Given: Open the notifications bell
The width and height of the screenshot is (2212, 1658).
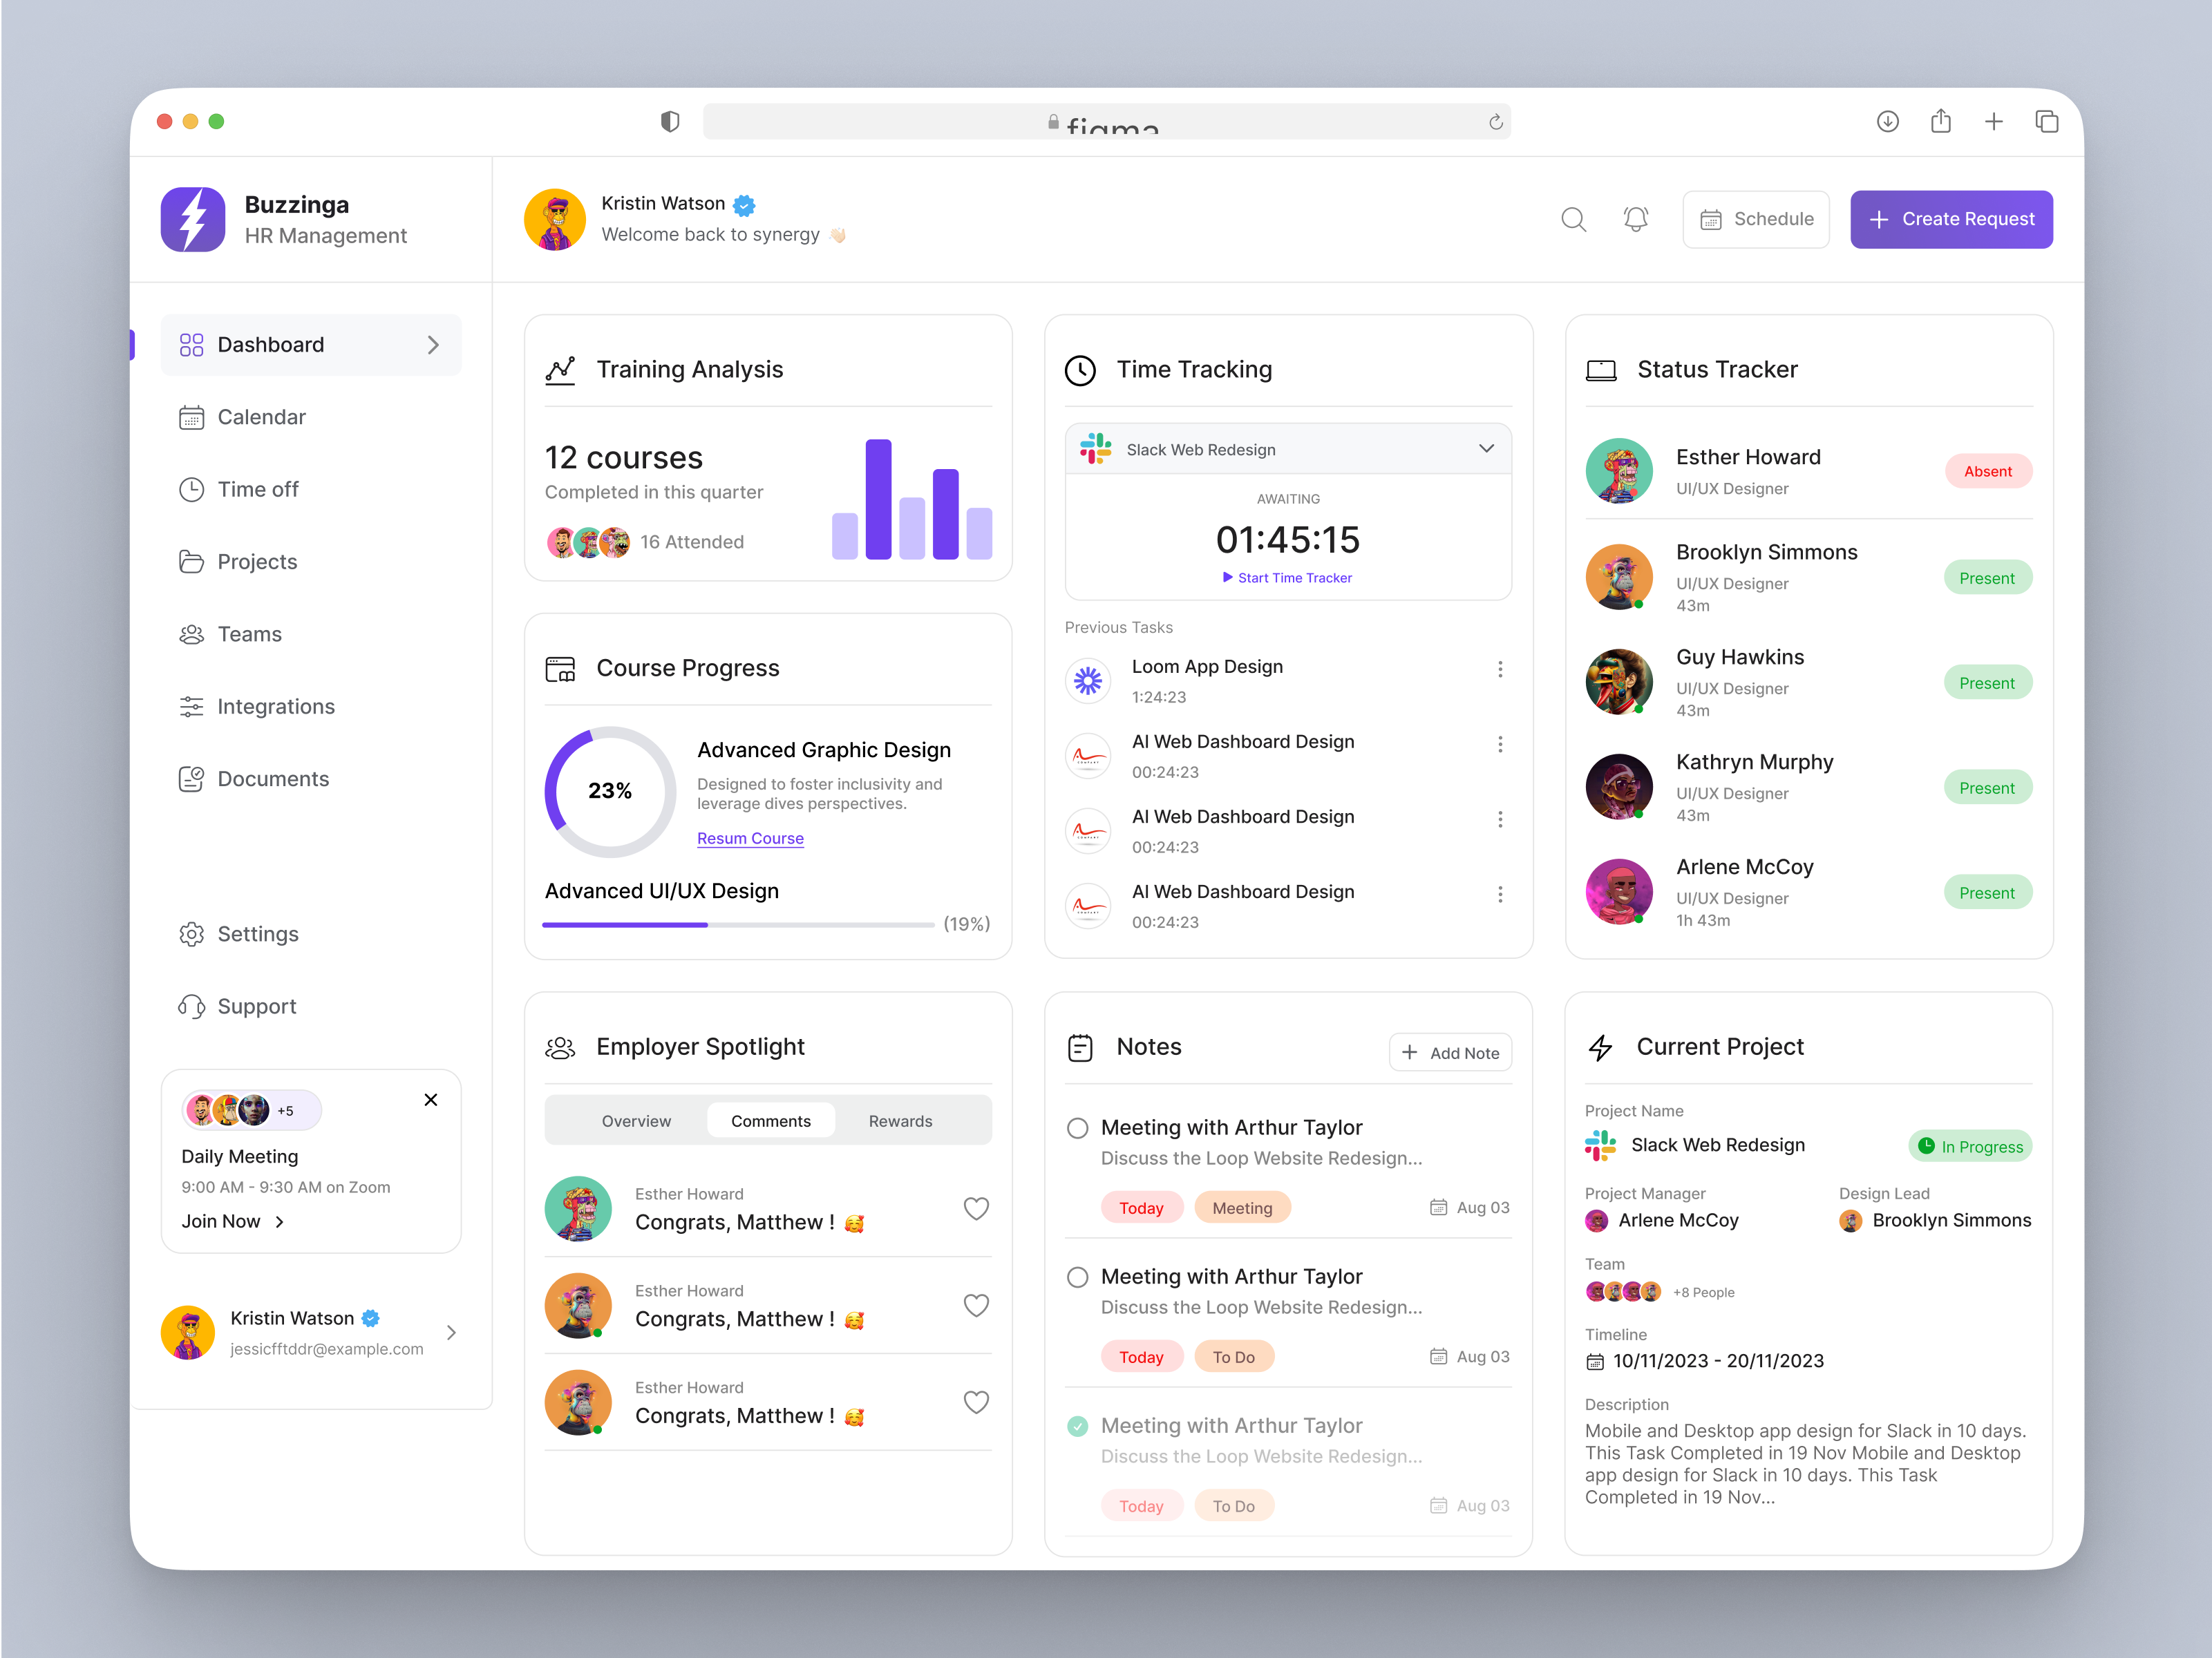Looking at the screenshot, I should click(x=1636, y=219).
